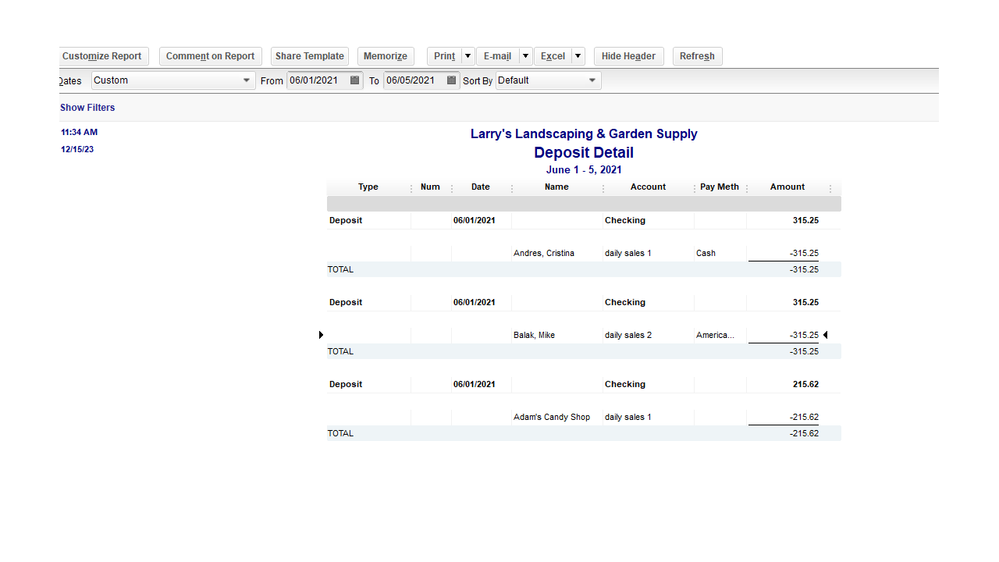Expand the E-mail dropdown arrow
The width and height of the screenshot is (999, 562).
(x=526, y=56)
